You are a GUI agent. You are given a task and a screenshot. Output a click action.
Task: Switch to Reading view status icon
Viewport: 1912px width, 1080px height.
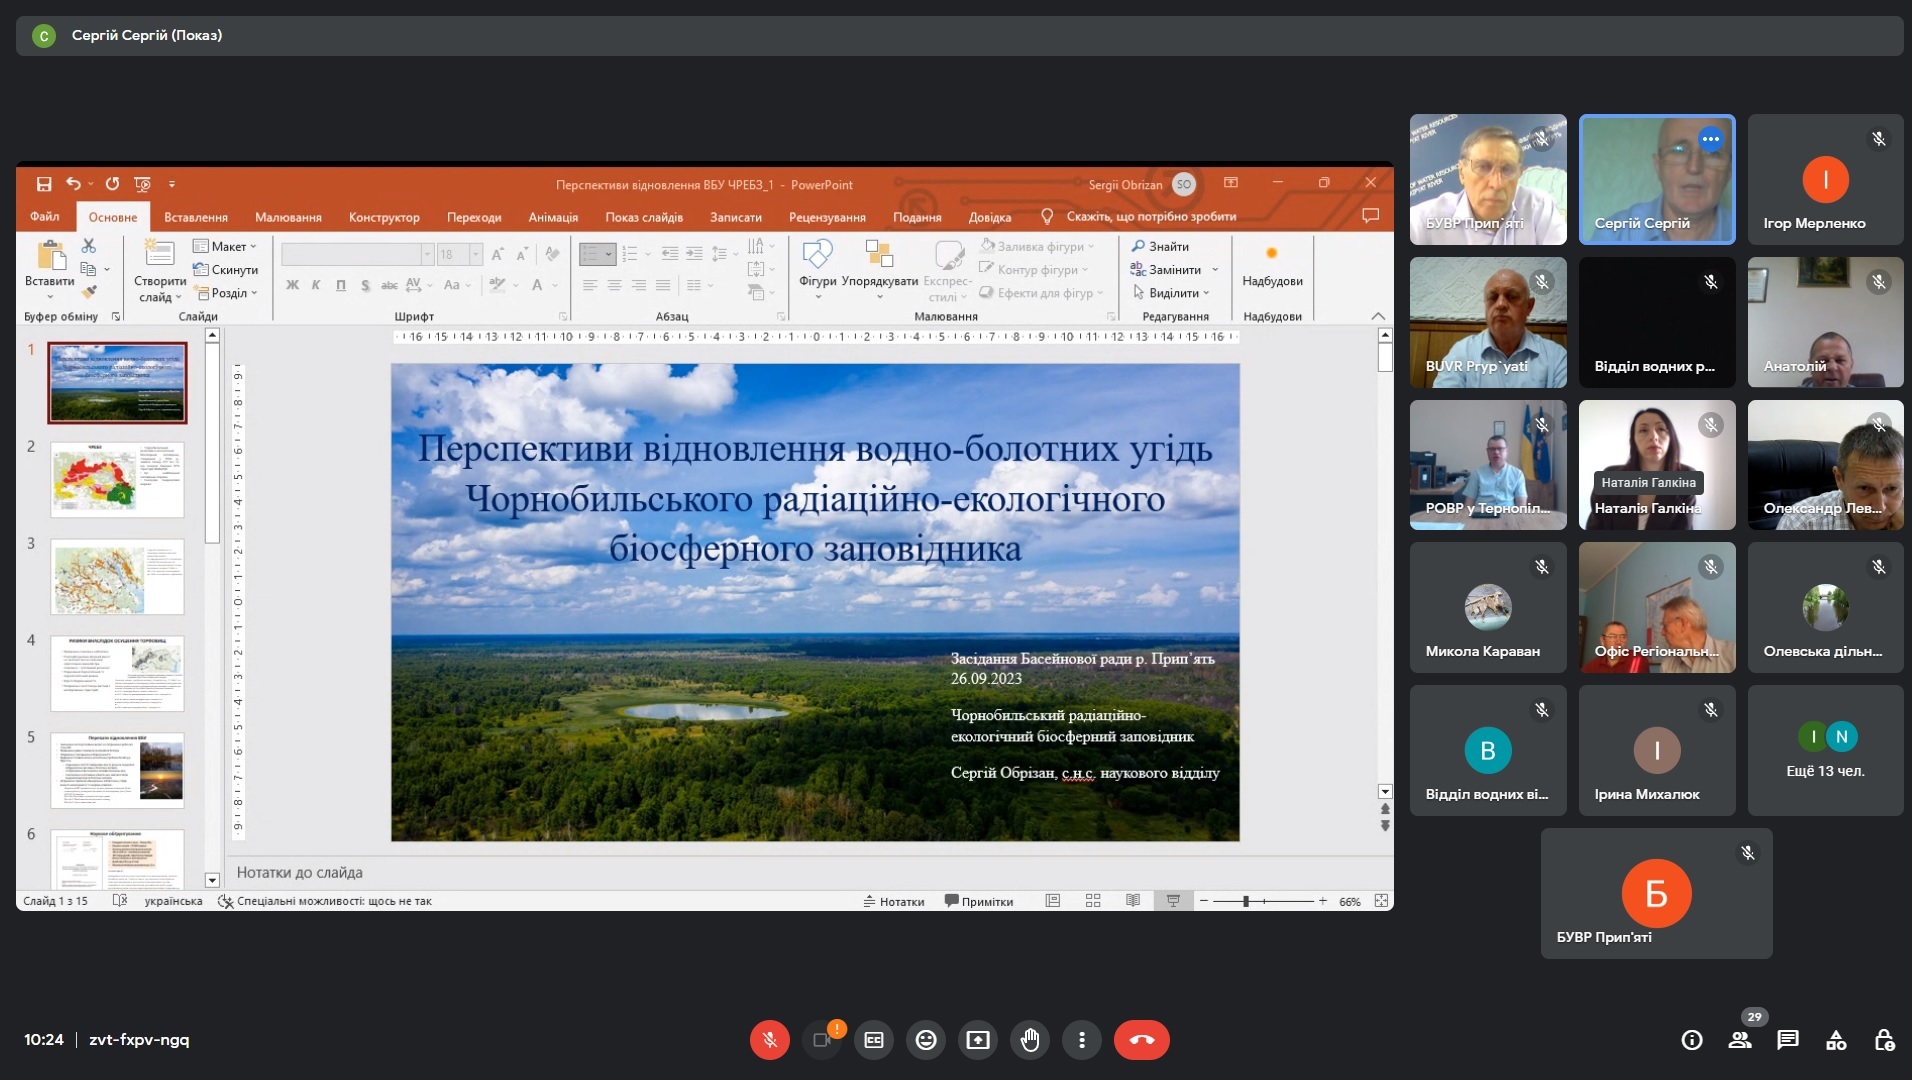click(1133, 901)
